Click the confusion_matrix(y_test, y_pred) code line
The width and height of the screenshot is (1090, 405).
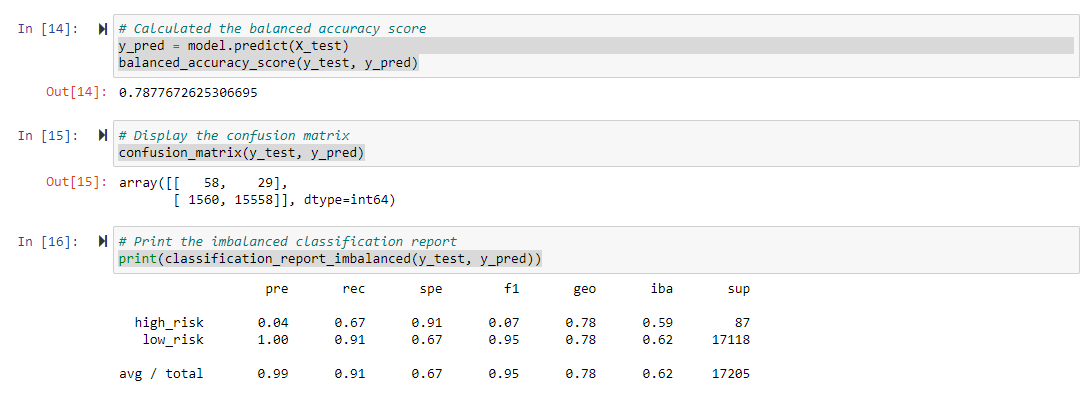(x=241, y=152)
